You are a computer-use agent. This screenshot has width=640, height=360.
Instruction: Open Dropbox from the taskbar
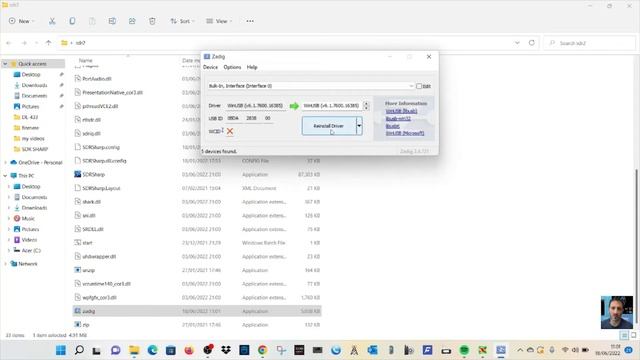point(226,350)
